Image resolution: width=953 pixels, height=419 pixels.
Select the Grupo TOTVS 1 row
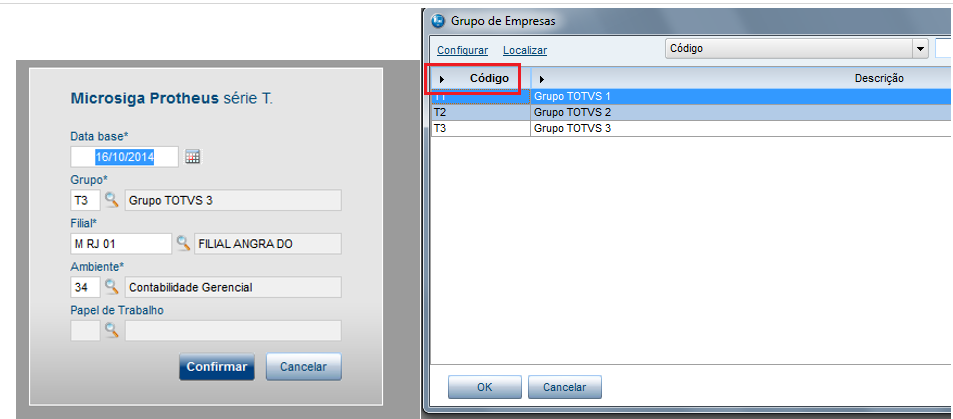pos(692,96)
